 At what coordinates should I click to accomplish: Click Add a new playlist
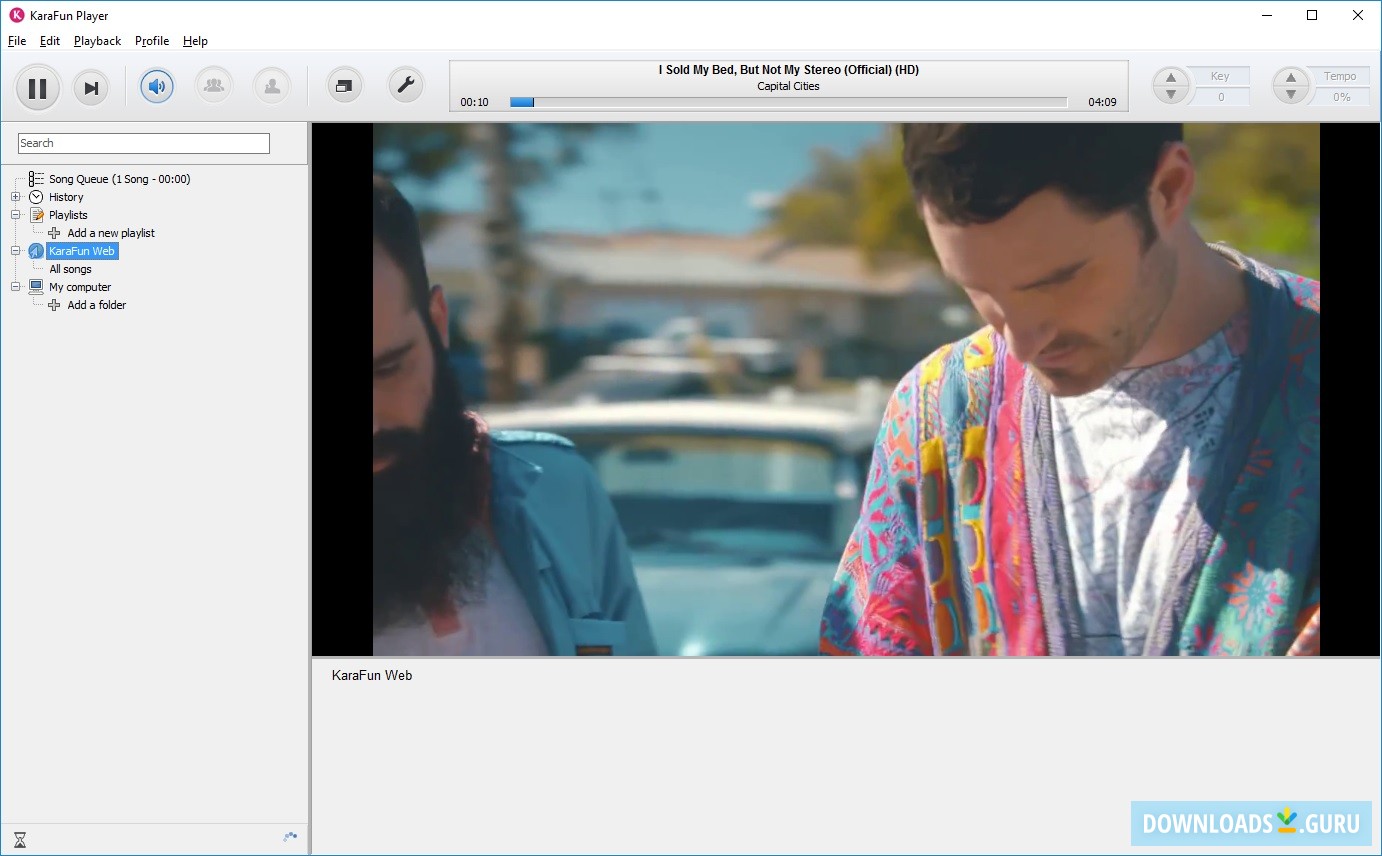110,233
